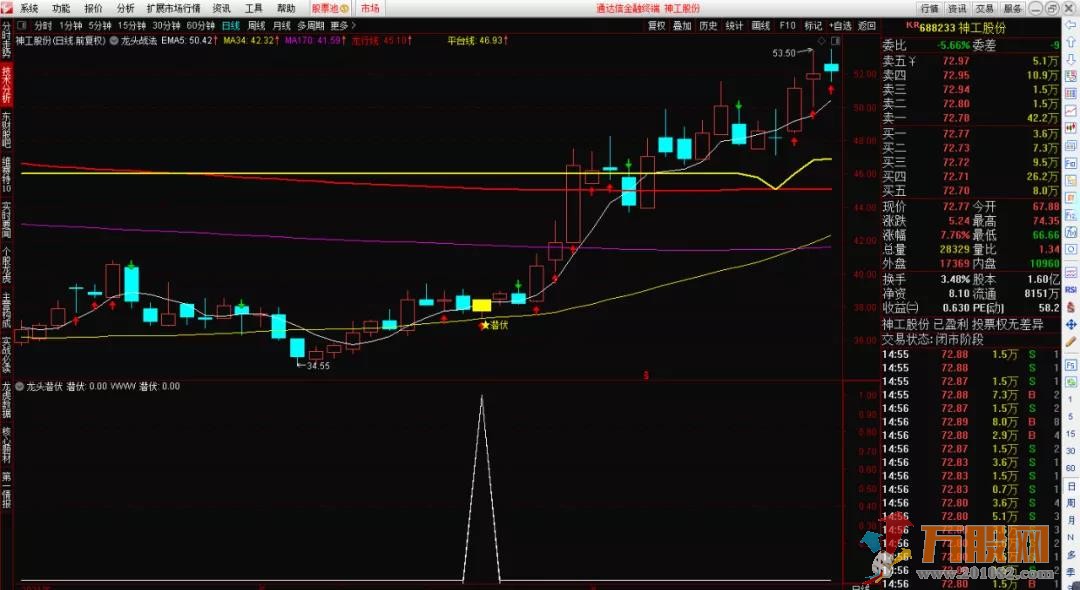Select the 60分钟 period tab
1080x590 pixels.
pyautogui.click(x=201, y=26)
